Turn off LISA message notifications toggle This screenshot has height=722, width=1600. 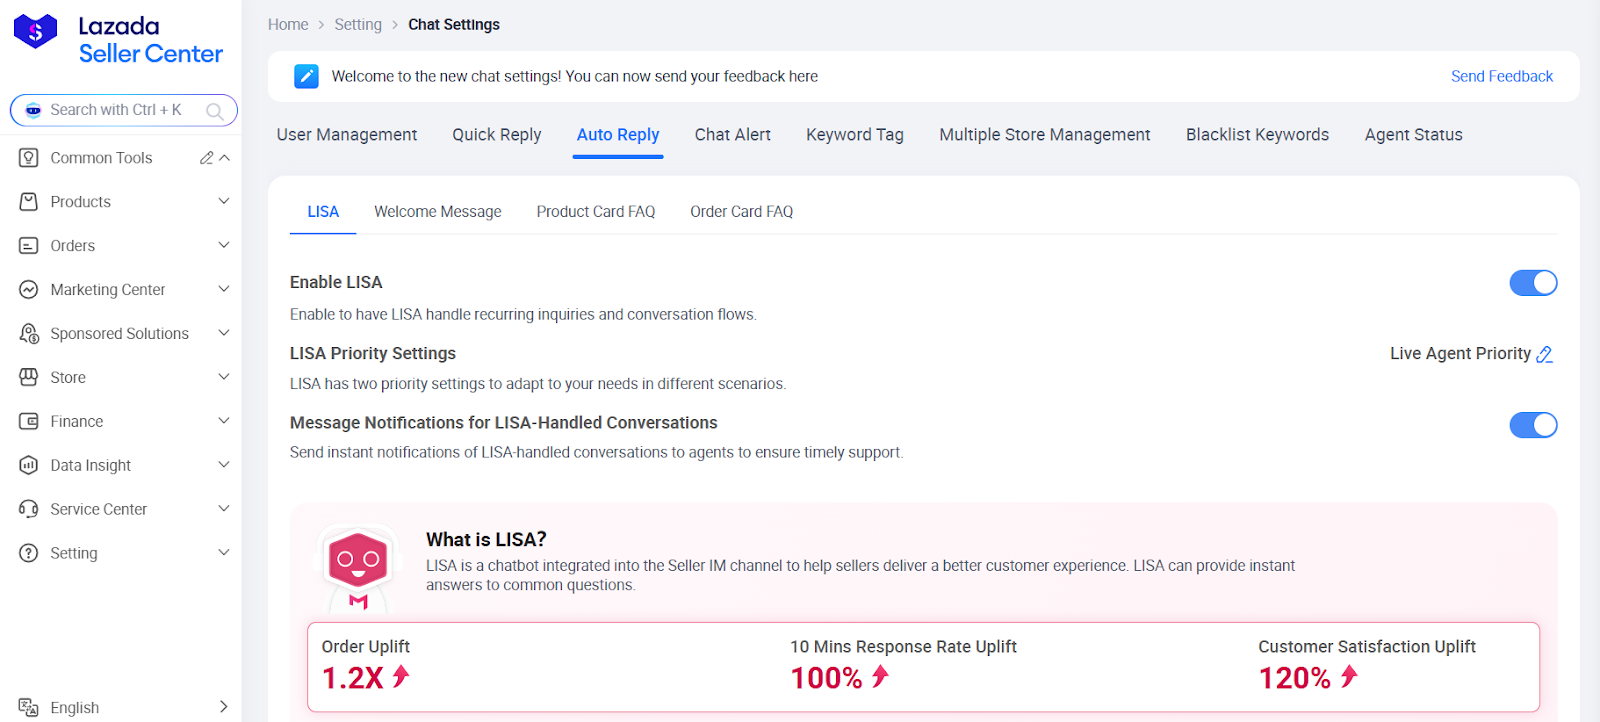(1532, 425)
